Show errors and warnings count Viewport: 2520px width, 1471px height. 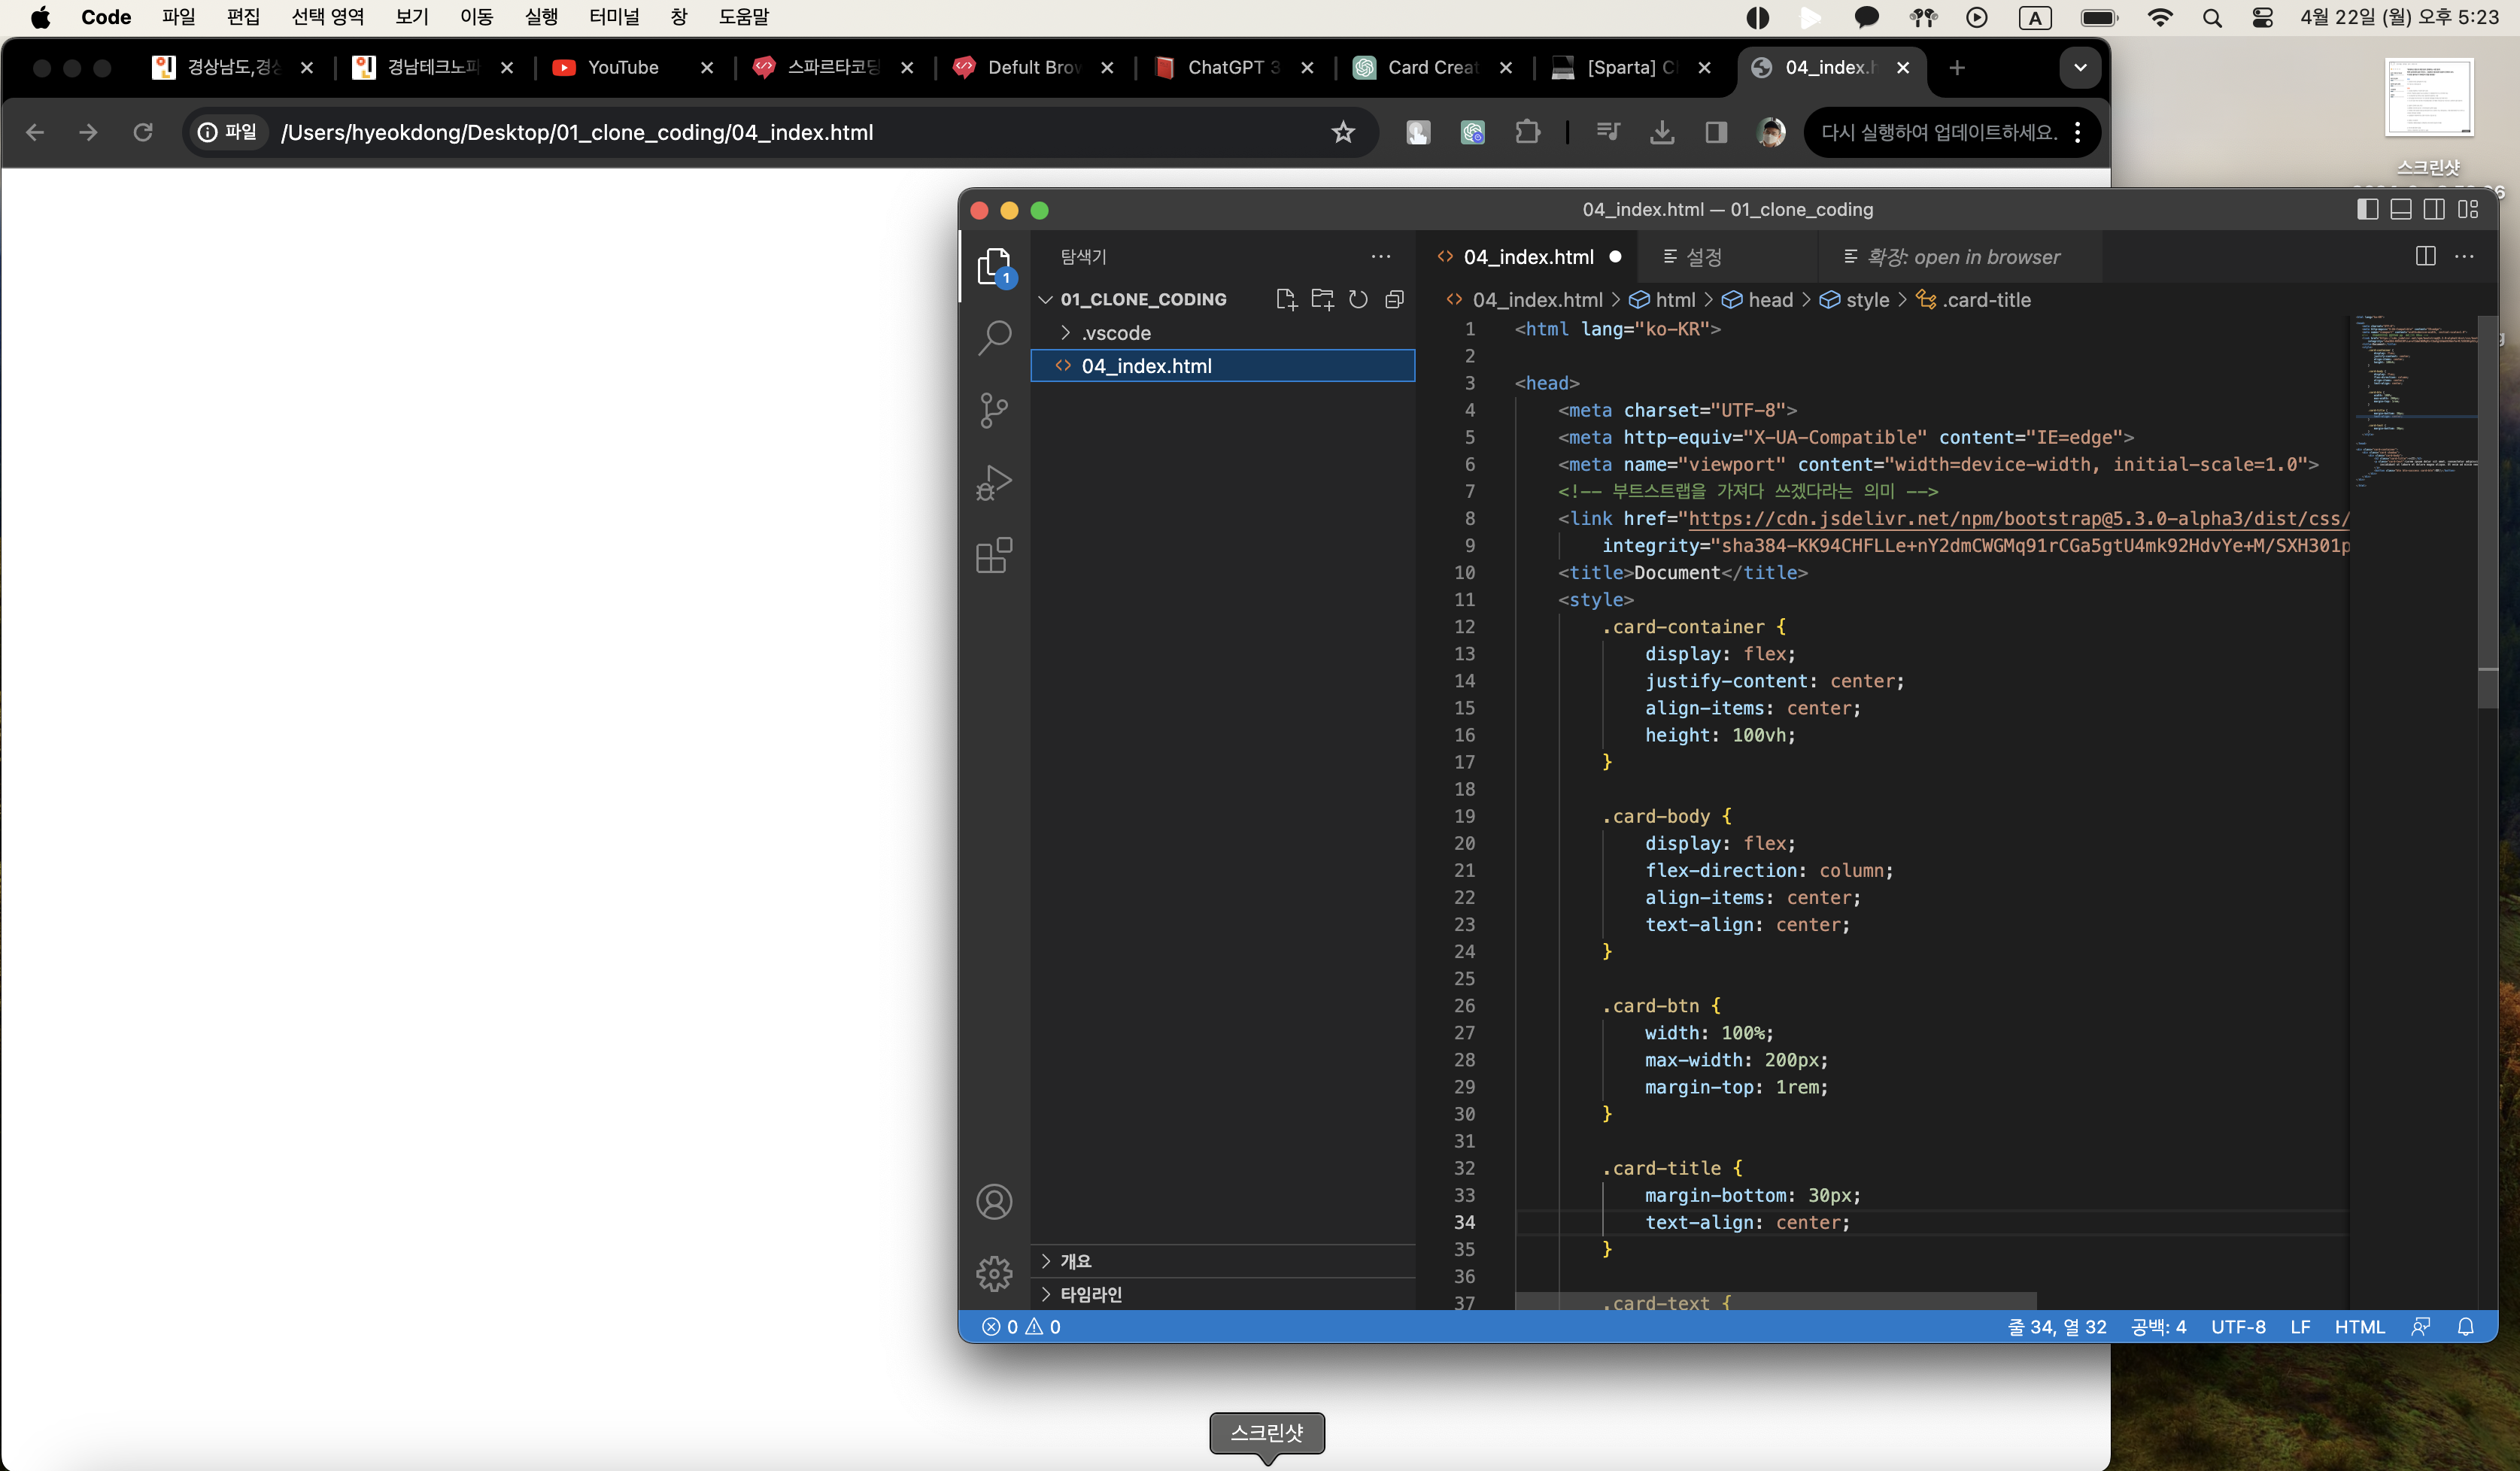click(x=1021, y=1327)
